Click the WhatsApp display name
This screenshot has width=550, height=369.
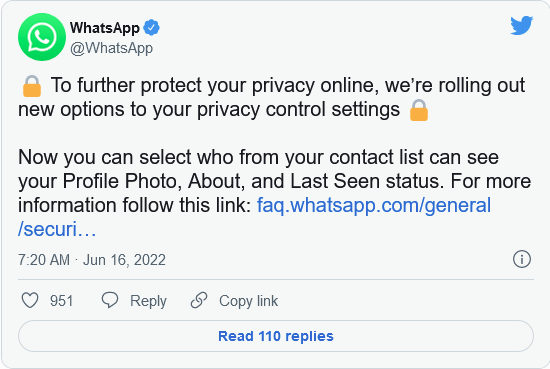pyautogui.click(x=105, y=28)
